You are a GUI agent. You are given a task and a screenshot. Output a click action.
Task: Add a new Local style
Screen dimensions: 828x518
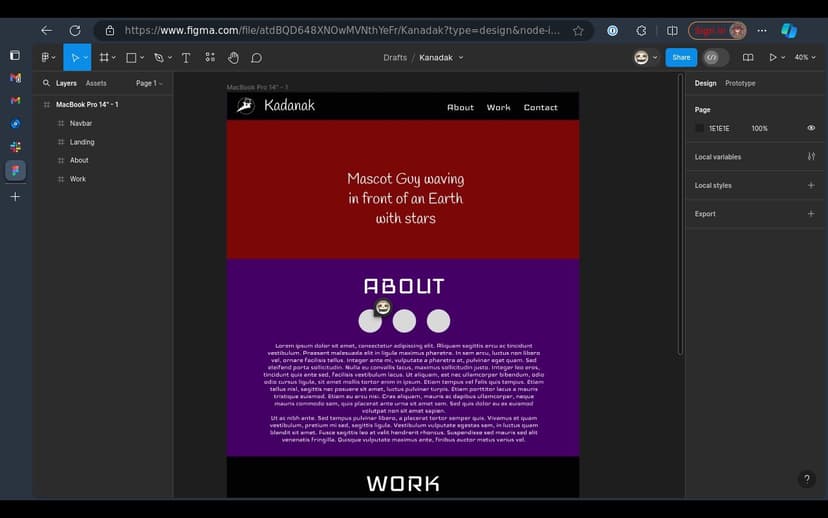coord(810,185)
